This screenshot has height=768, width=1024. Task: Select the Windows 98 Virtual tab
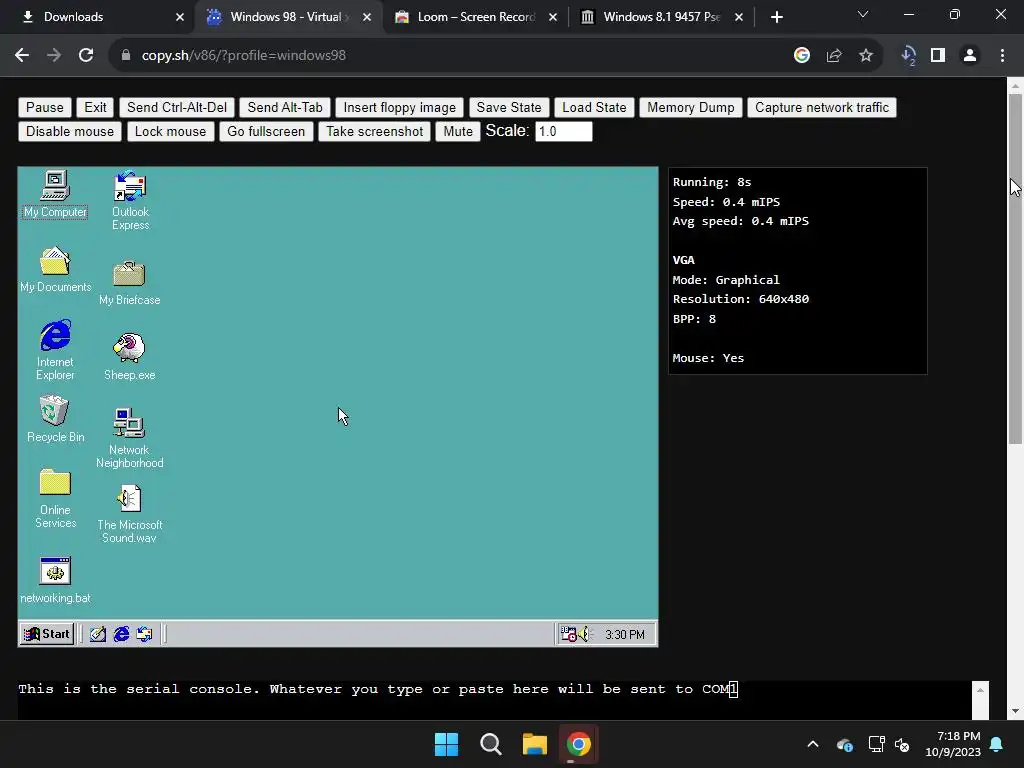(285, 17)
